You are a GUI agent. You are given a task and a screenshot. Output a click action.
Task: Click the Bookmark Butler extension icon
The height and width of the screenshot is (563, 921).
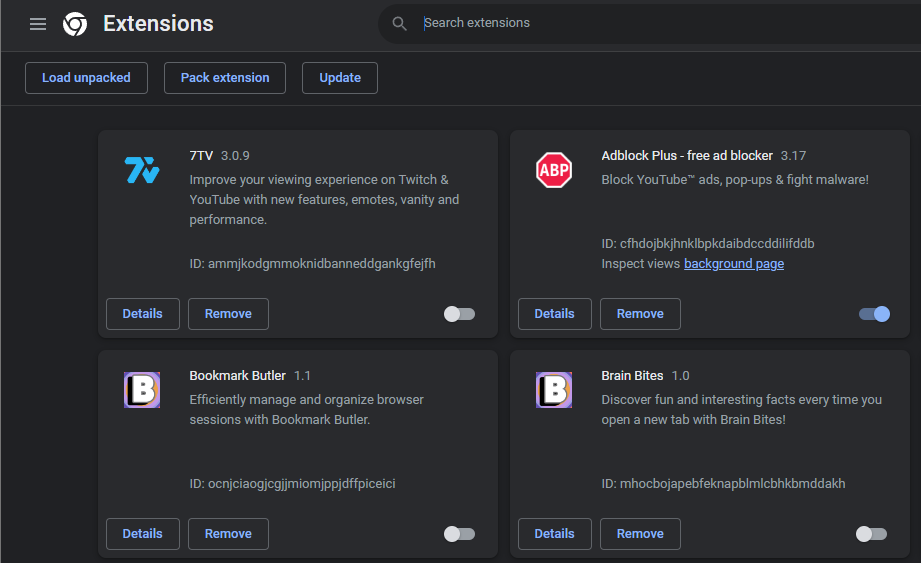(x=142, y=390)
